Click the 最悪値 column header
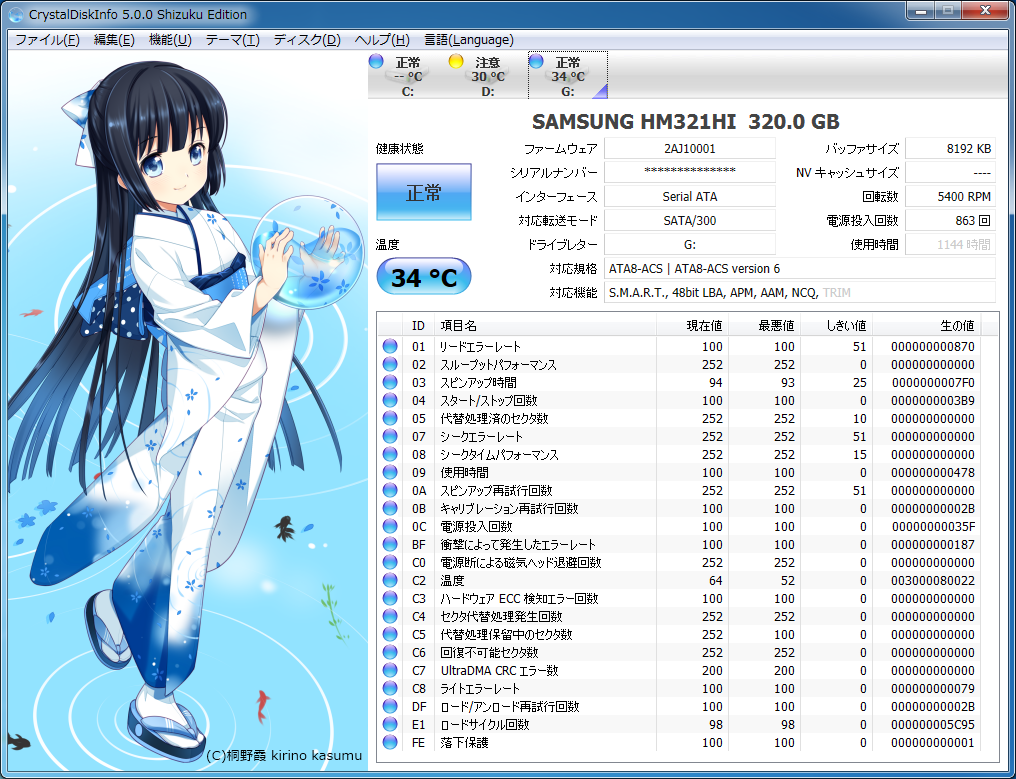This screenshot has width=1016, height=779. click(x=764, y=325)
